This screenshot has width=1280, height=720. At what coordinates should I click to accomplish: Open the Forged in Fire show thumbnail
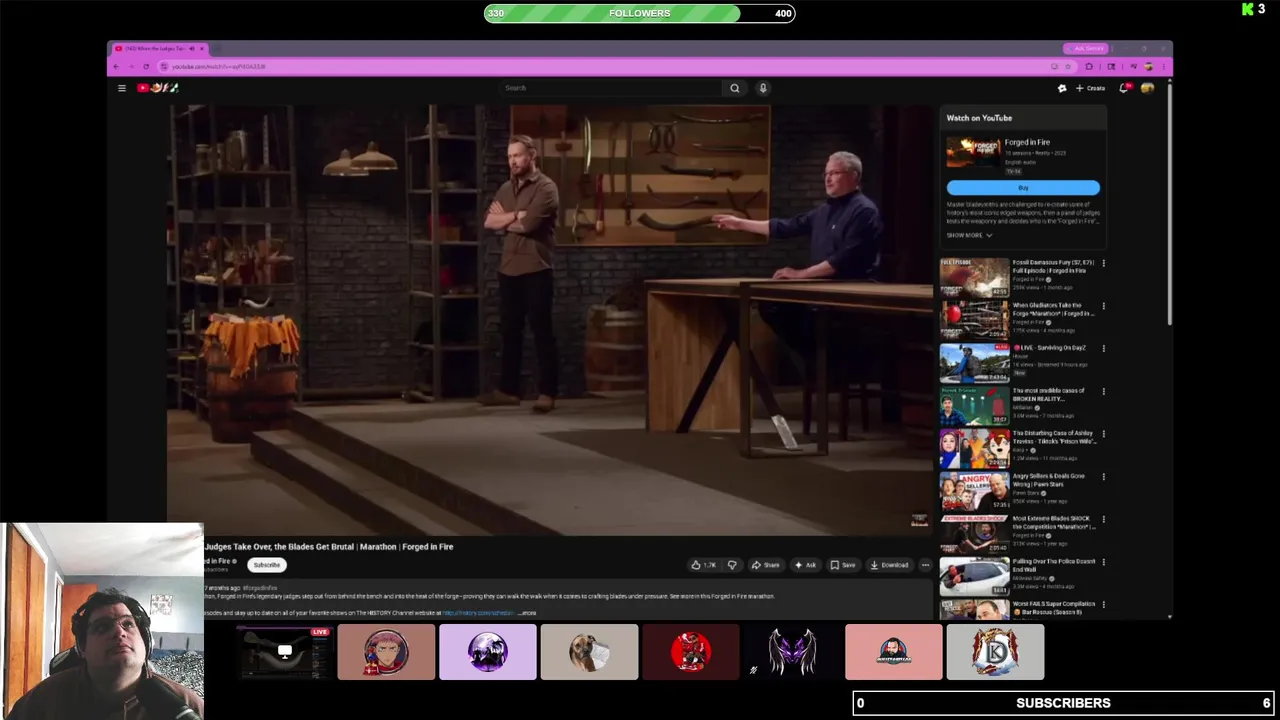click(x=973, y=153)
